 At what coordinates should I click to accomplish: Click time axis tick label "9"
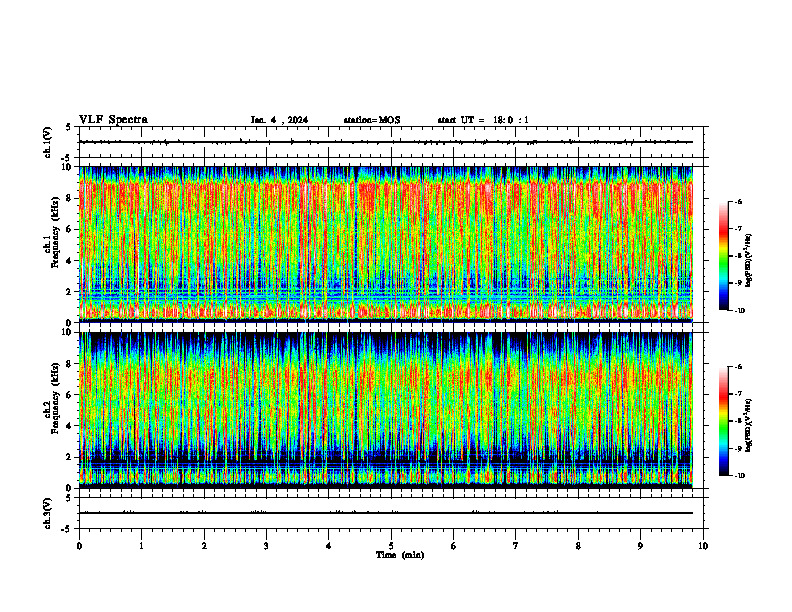tap(640, 546)
